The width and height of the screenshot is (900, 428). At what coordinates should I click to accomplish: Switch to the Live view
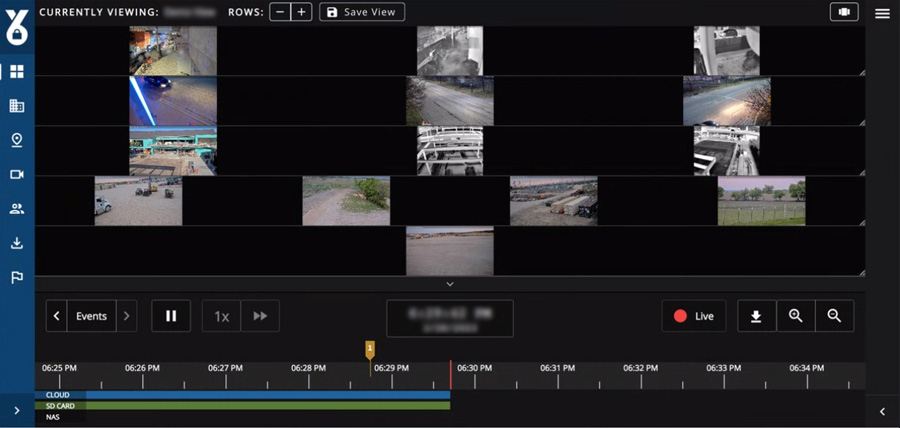coord(694,316)
